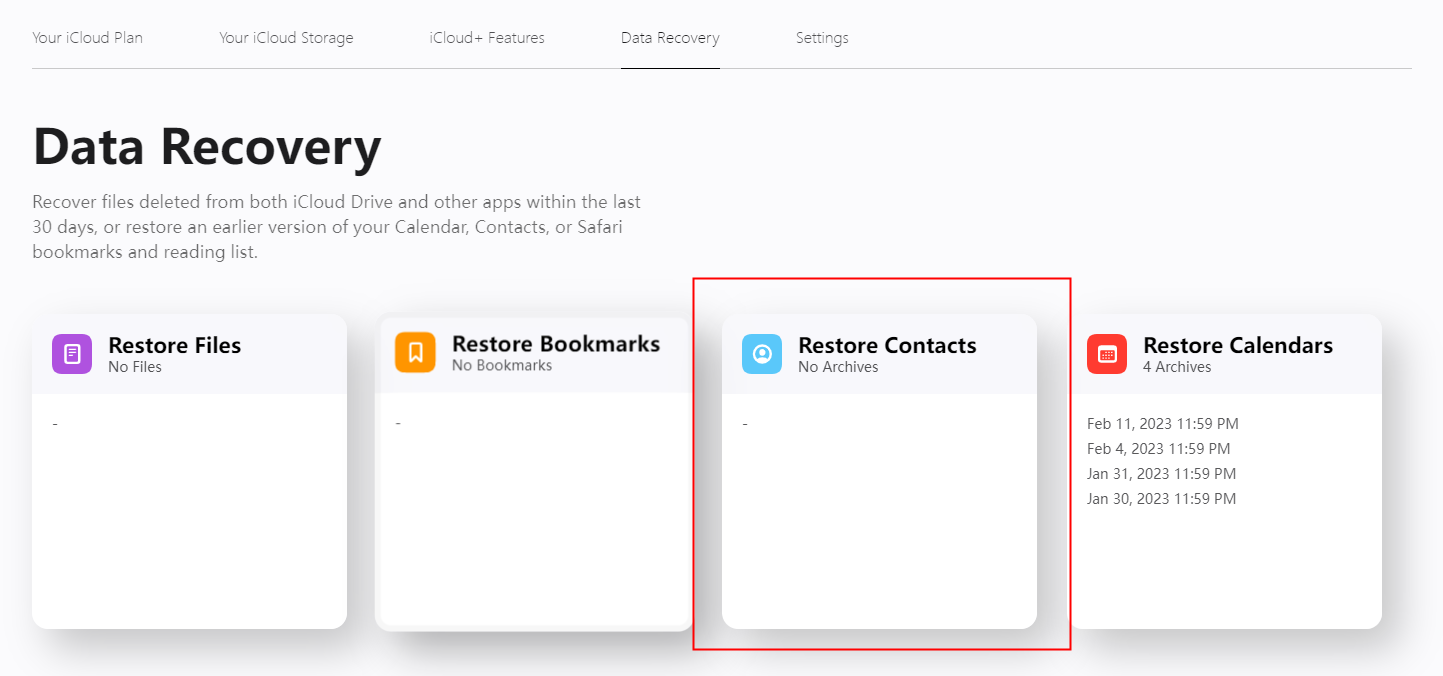Choose the Feb 4, 2023 calendar archive

click(x=1157, y=448)
